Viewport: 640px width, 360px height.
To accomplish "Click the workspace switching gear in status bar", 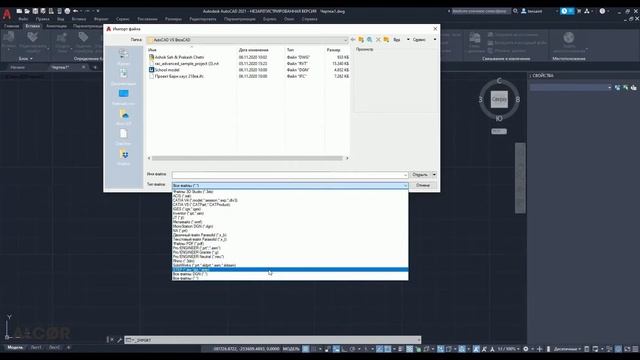I will pyautogui.click(x=526, y=349).
